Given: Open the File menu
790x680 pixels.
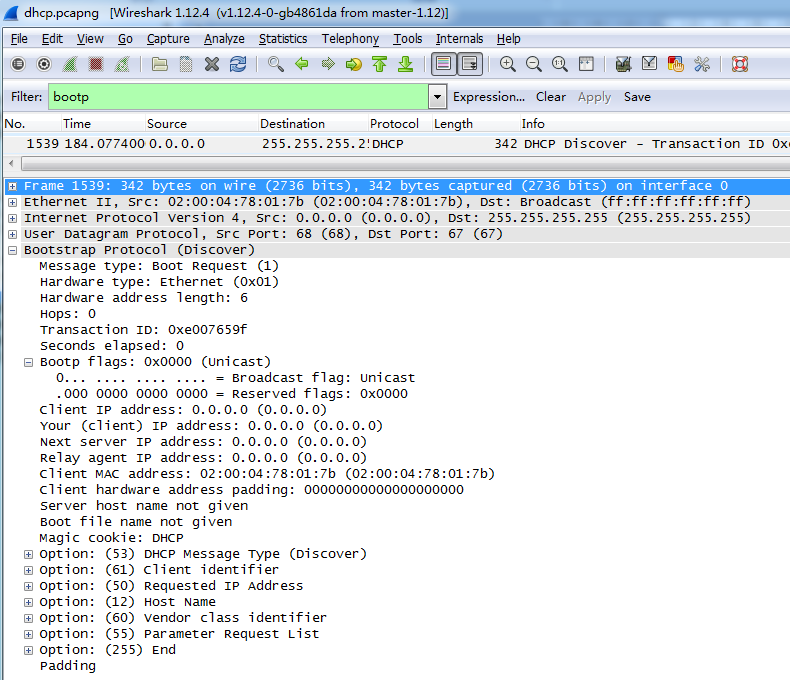Looking at the screenshot, I should point(19,39).
